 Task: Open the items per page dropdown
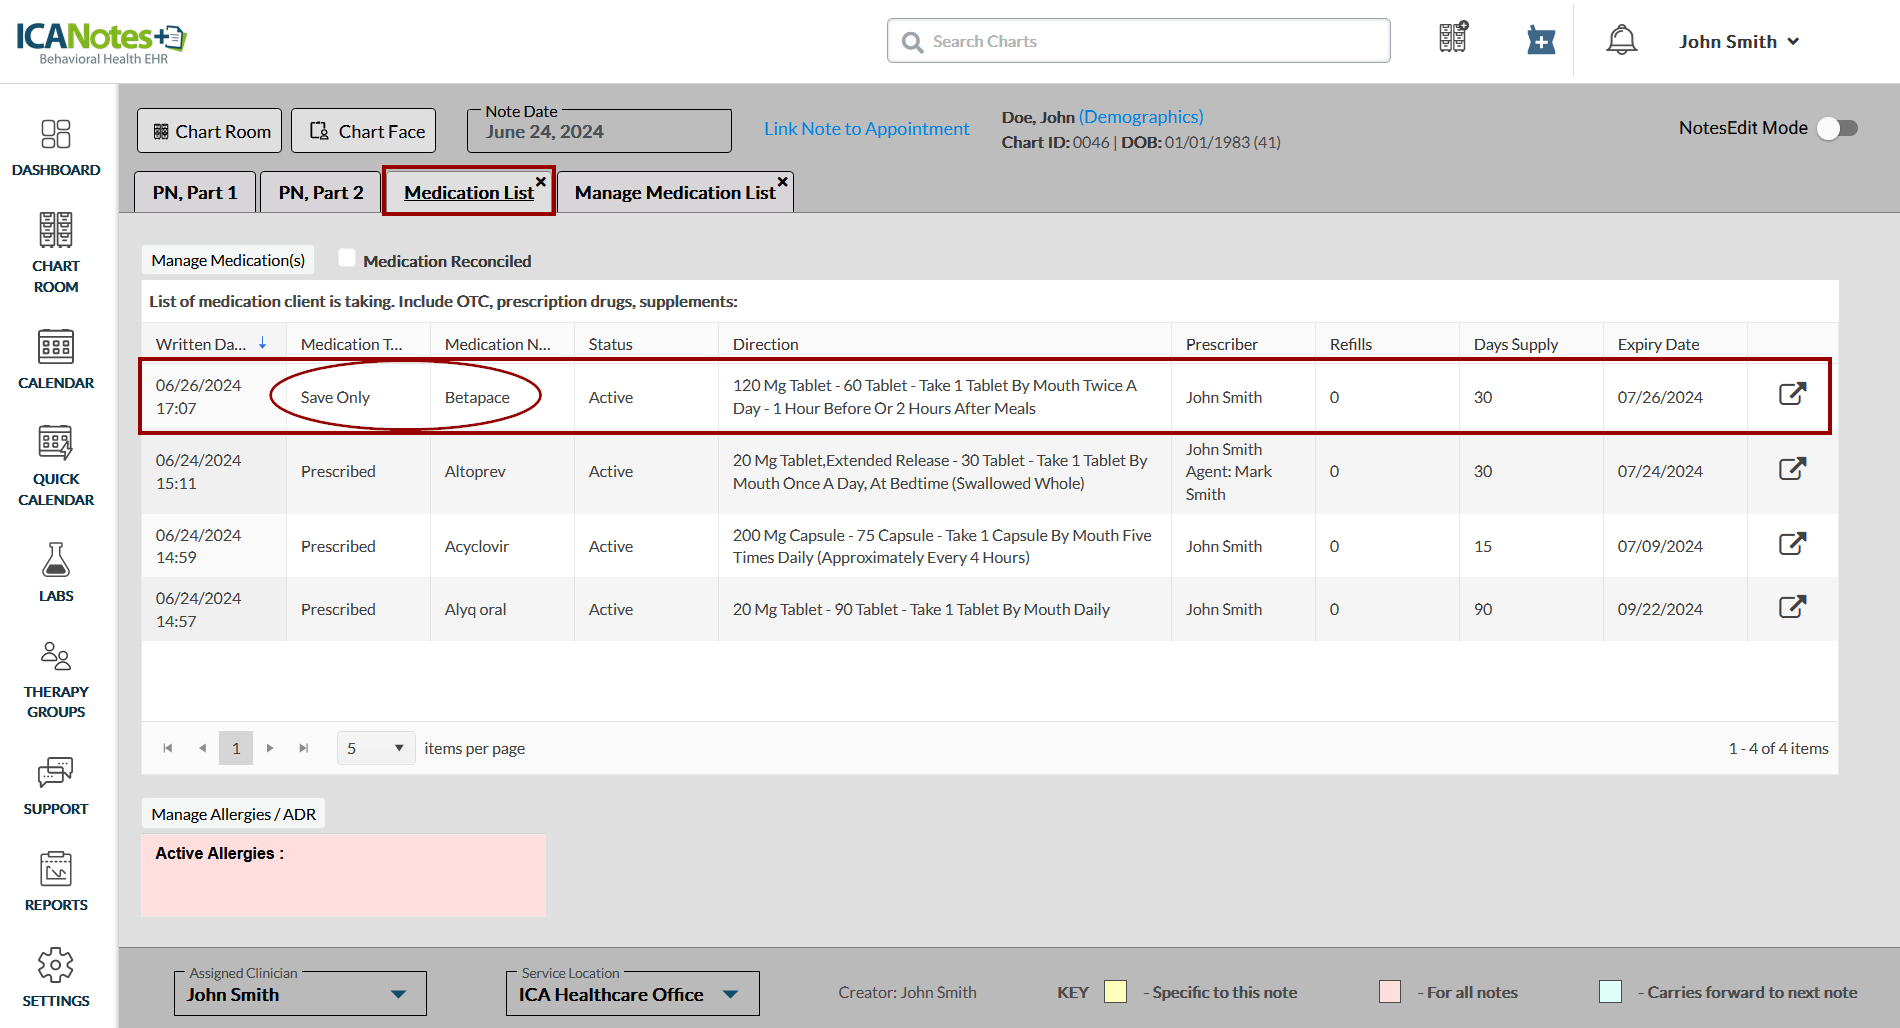(x=376, y=748)
